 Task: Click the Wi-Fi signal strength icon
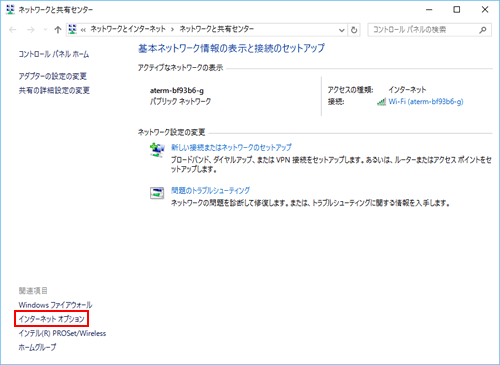point(382,102)
